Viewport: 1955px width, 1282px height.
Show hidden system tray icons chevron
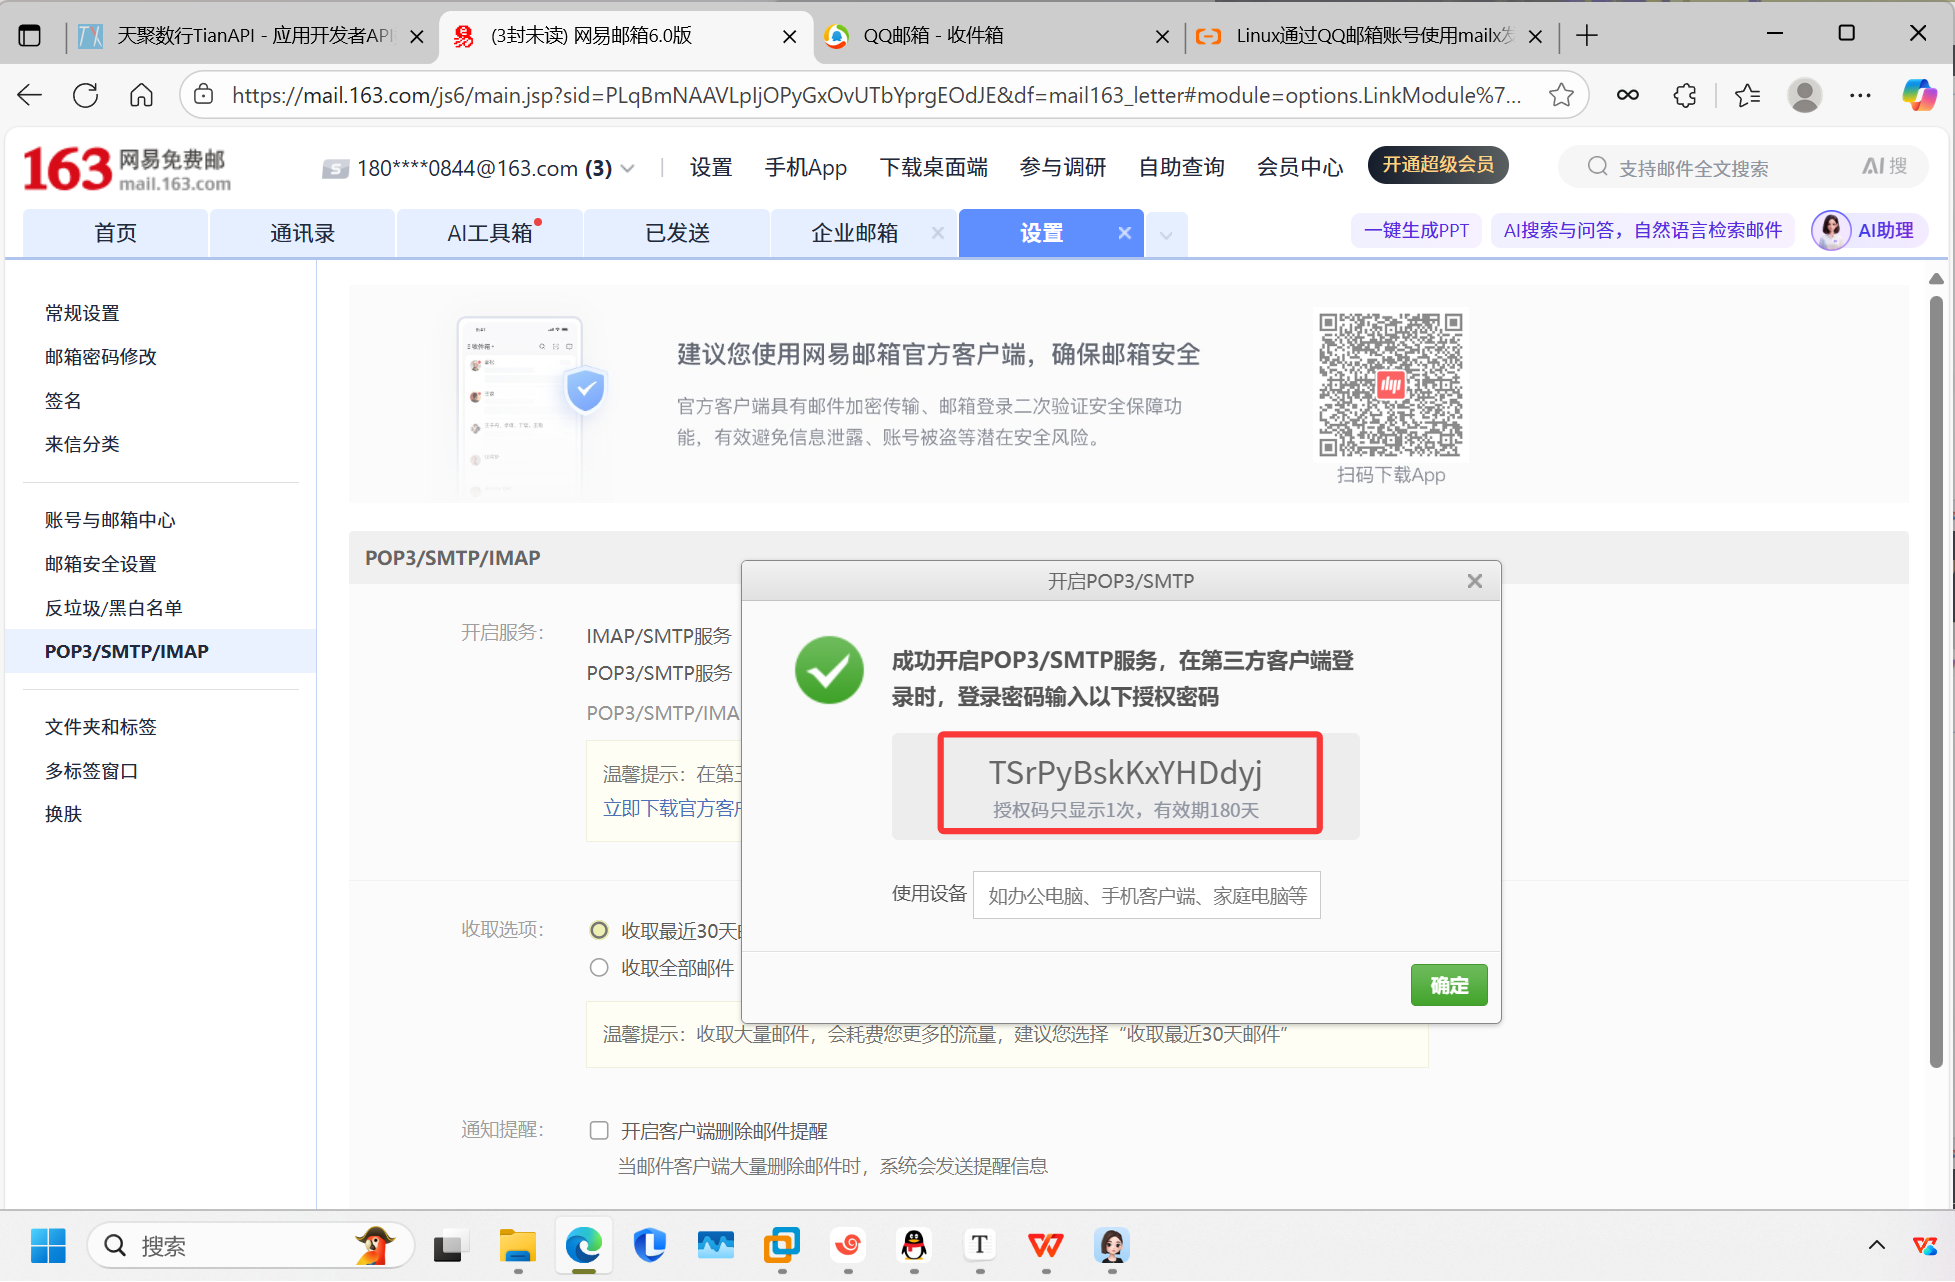click(1876, 1245)
